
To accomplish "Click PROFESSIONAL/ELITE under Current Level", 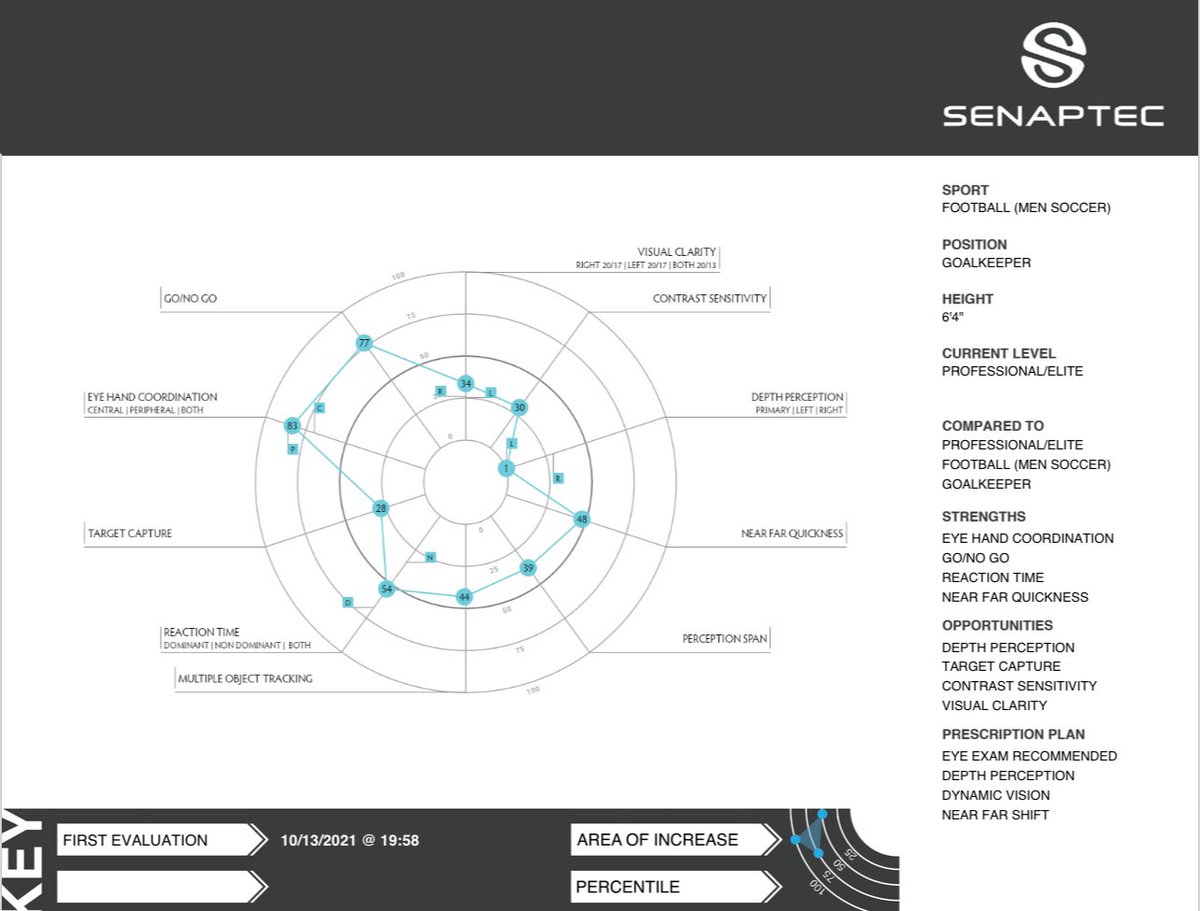I will pyautogui.click(x=1012, y=371).
